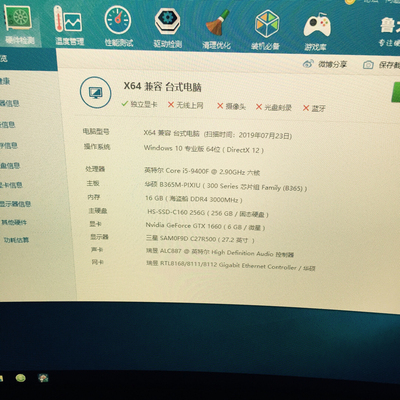The width and height of the screenshot is (400, 400).
Task: Click the scan date 2019年07月23日 text
Action: coord(265,135)
